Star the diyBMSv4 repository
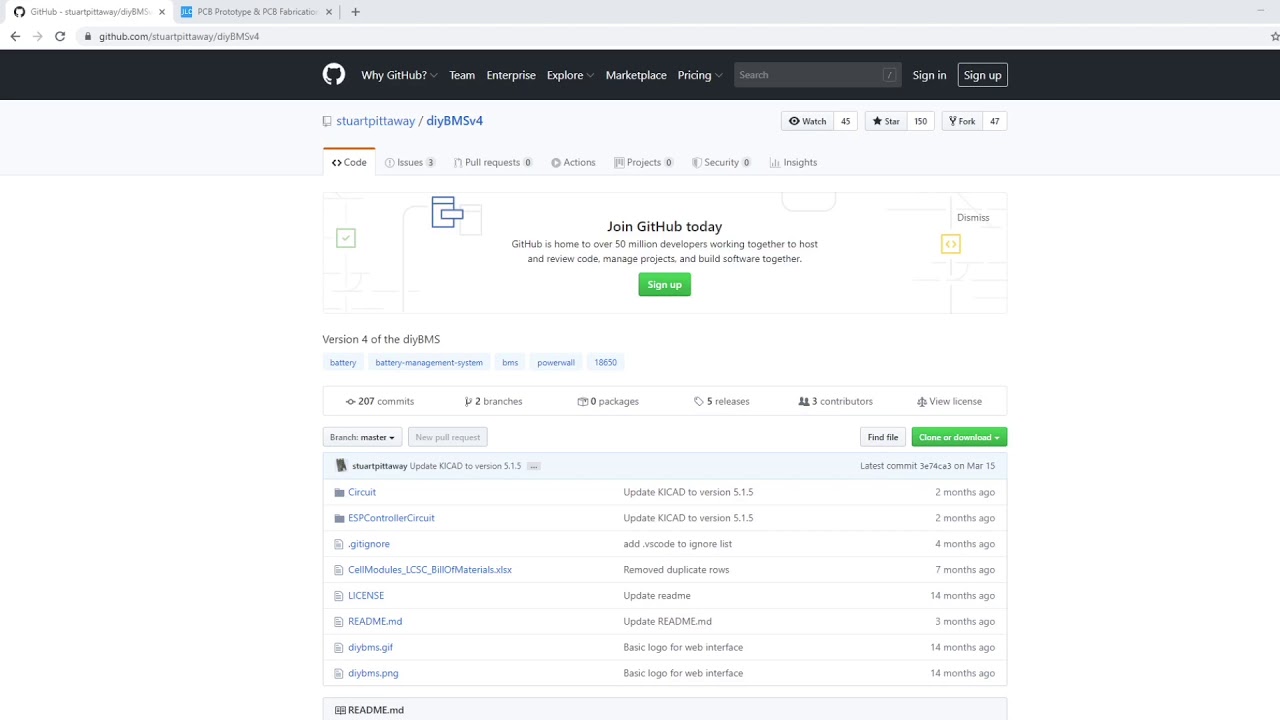The height and width of the screenshot is (720, 1280). coord(886,121)
